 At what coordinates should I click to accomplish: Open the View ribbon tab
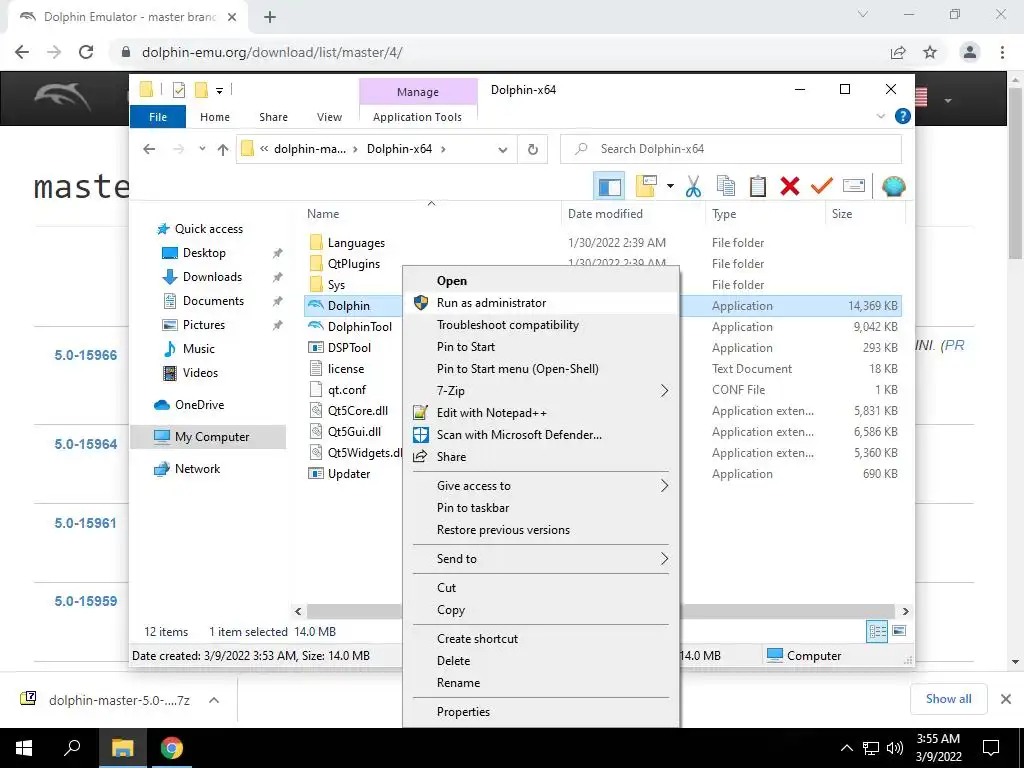click(329, 117)
